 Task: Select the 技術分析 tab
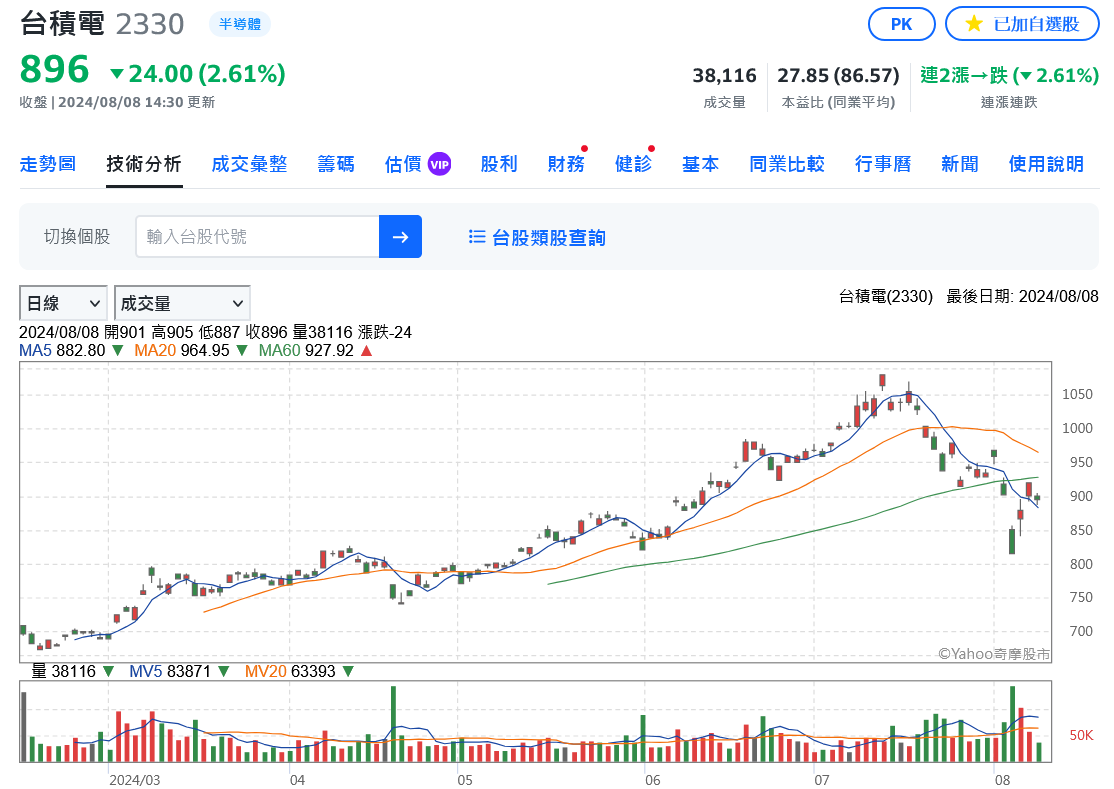tap(144, 164)
